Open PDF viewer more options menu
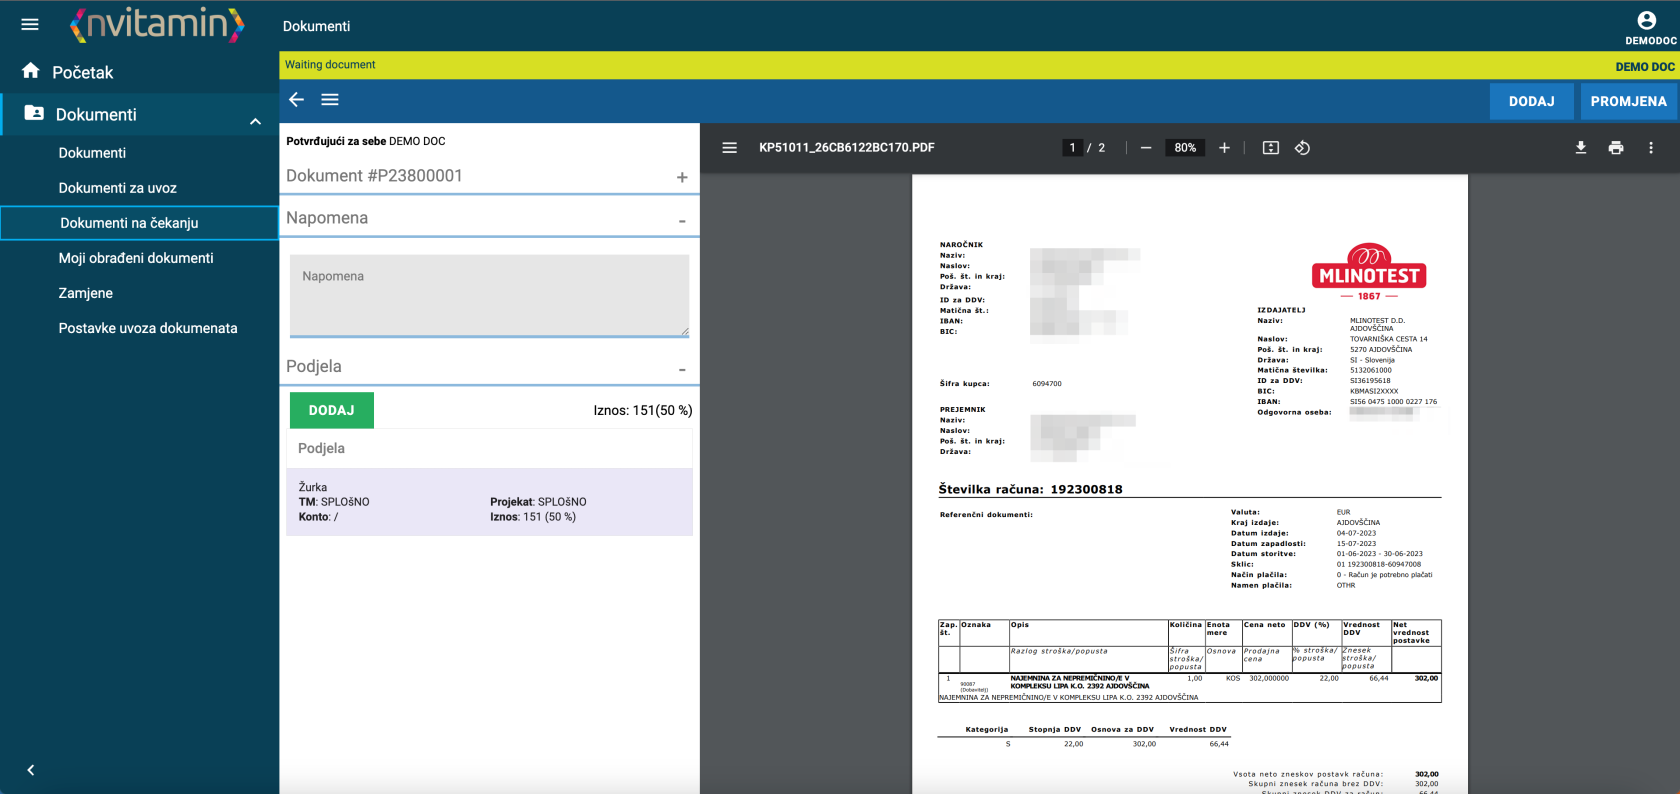The width and height of the screenshot is (1680, 794). point(1651,148)
